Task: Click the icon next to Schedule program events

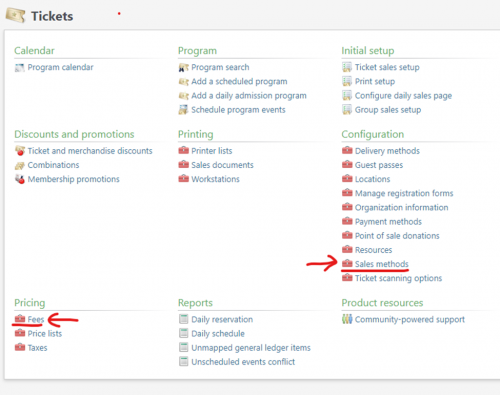Action: pos(183,110)
